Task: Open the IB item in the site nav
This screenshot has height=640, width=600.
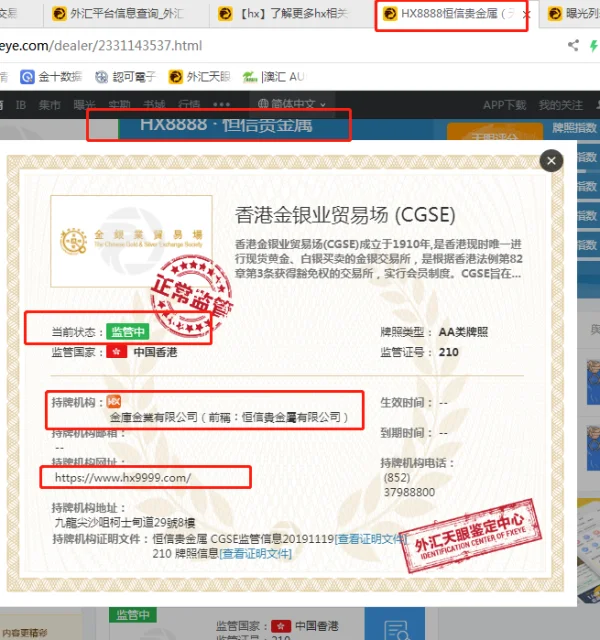Action: tap(20, 105)
